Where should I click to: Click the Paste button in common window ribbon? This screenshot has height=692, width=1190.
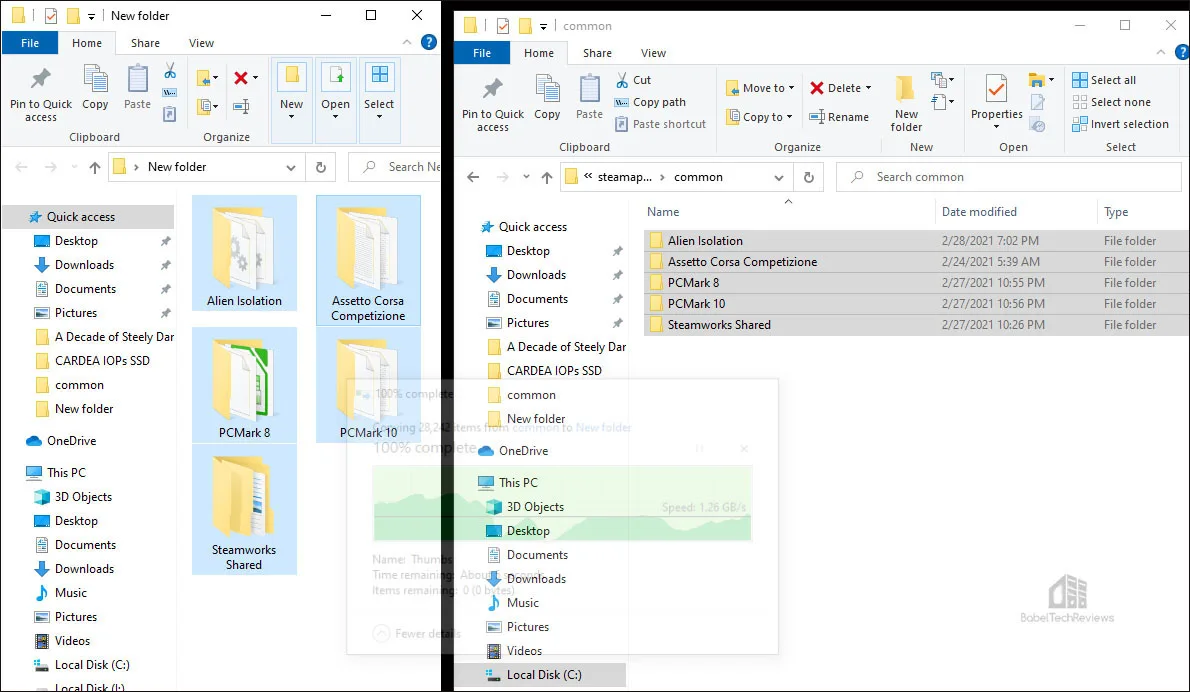pos(589,99)
